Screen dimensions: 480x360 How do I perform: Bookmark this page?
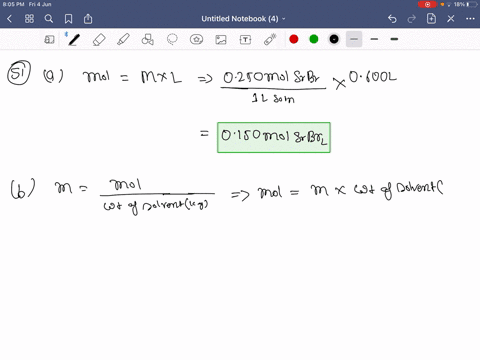(68, 19)
